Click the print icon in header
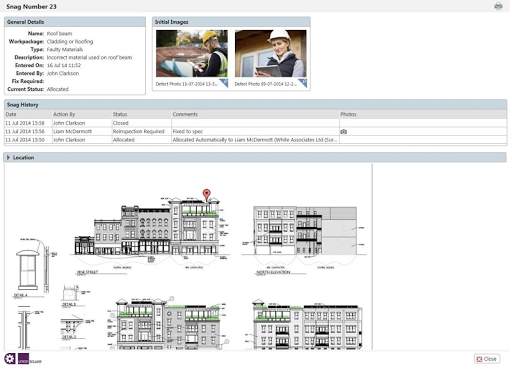The width and height of the screenshot is (512, 369). (x=498, y=6)
